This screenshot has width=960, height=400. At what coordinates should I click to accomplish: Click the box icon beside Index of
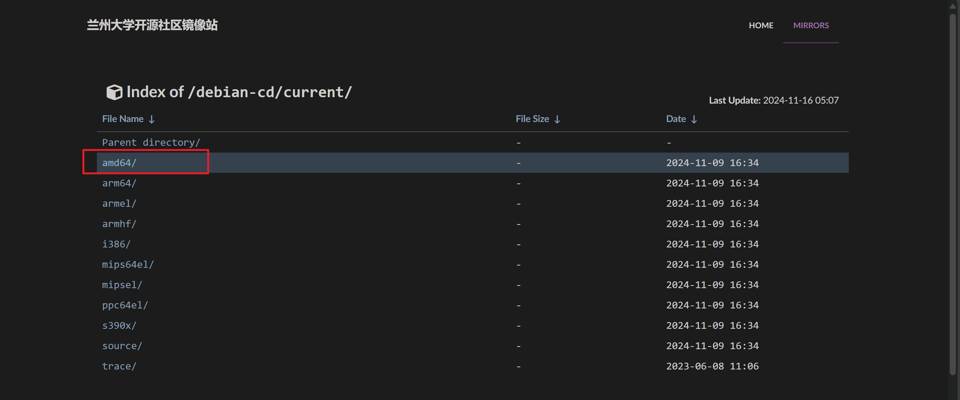tap(114, 92)
